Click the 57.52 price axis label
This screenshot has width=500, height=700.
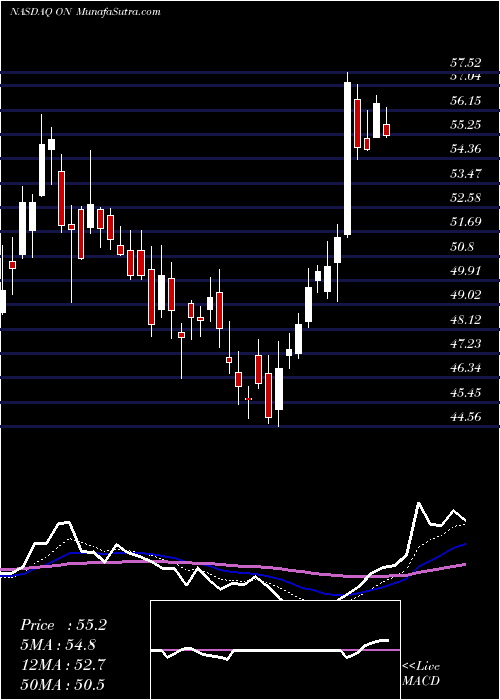coord(465,63)
